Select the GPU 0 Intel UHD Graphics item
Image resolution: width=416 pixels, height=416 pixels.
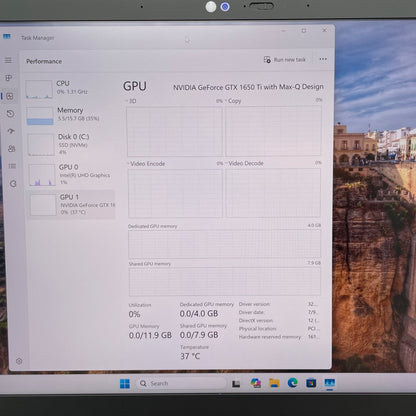point(72,175)
